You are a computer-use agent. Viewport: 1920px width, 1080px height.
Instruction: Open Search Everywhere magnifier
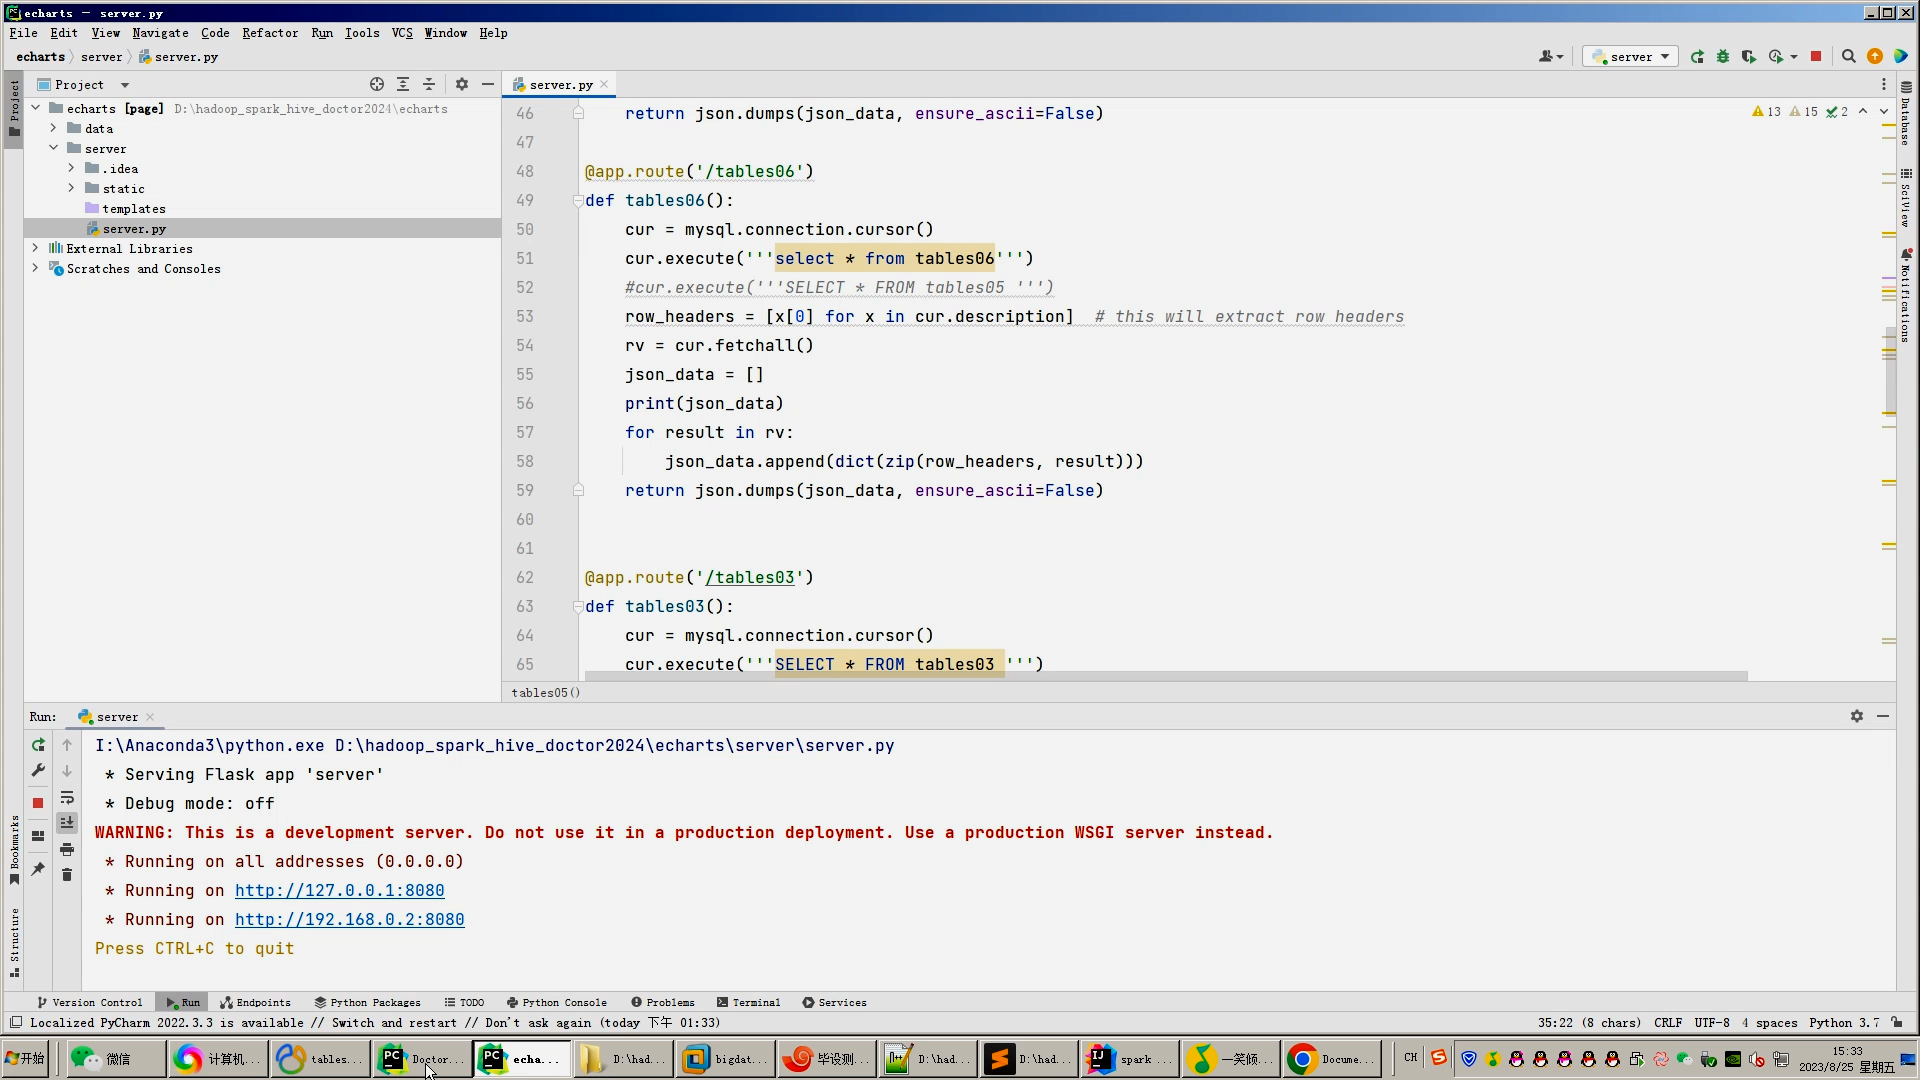pyautogui.click(x=1849, y=57)
